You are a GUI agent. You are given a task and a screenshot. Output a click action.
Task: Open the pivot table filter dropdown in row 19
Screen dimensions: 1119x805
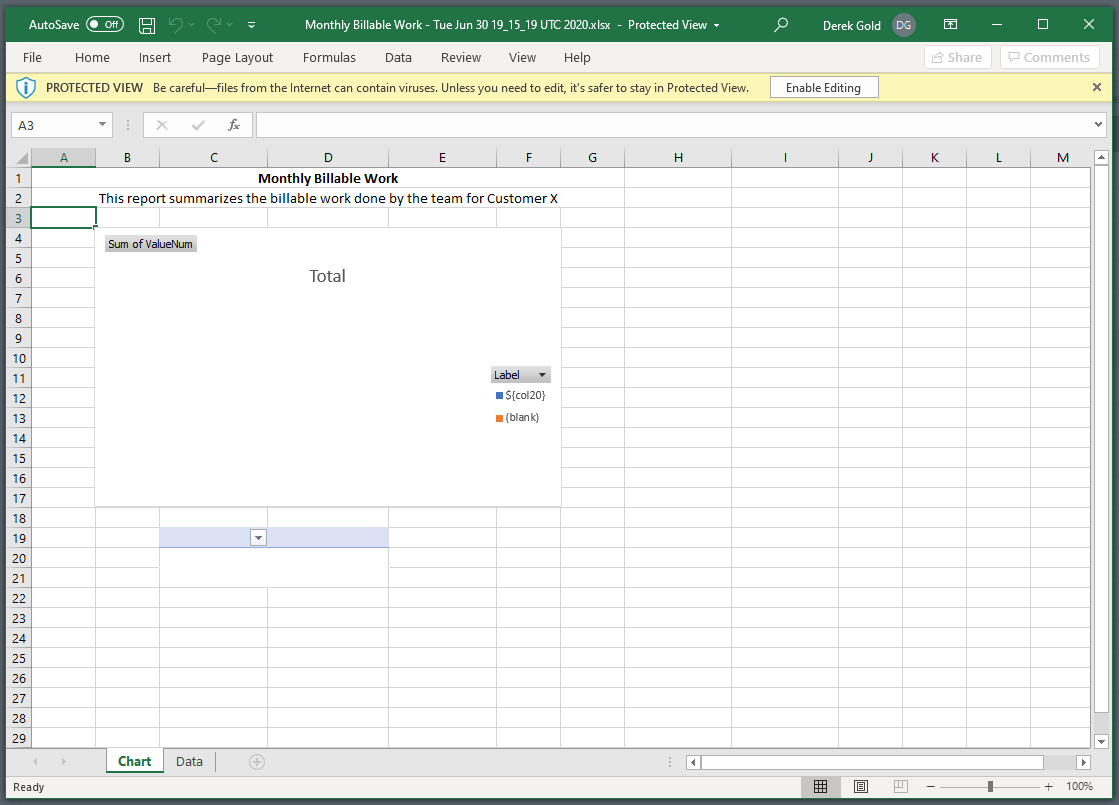258,538
